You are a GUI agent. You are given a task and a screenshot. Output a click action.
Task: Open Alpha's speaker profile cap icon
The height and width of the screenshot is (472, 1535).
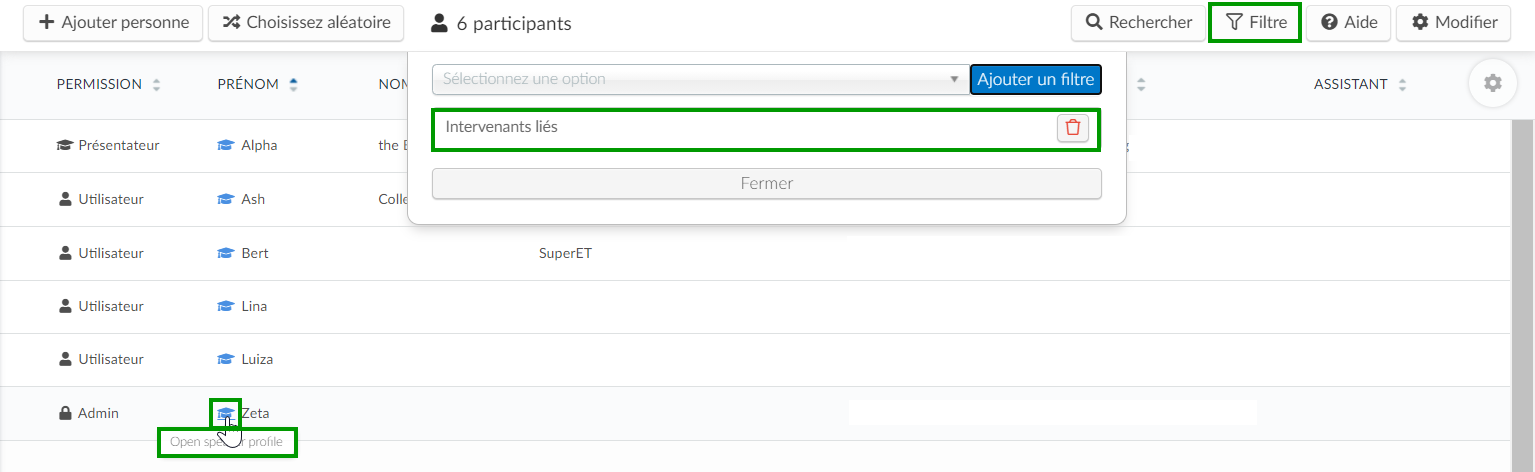[x=225, y=145]
